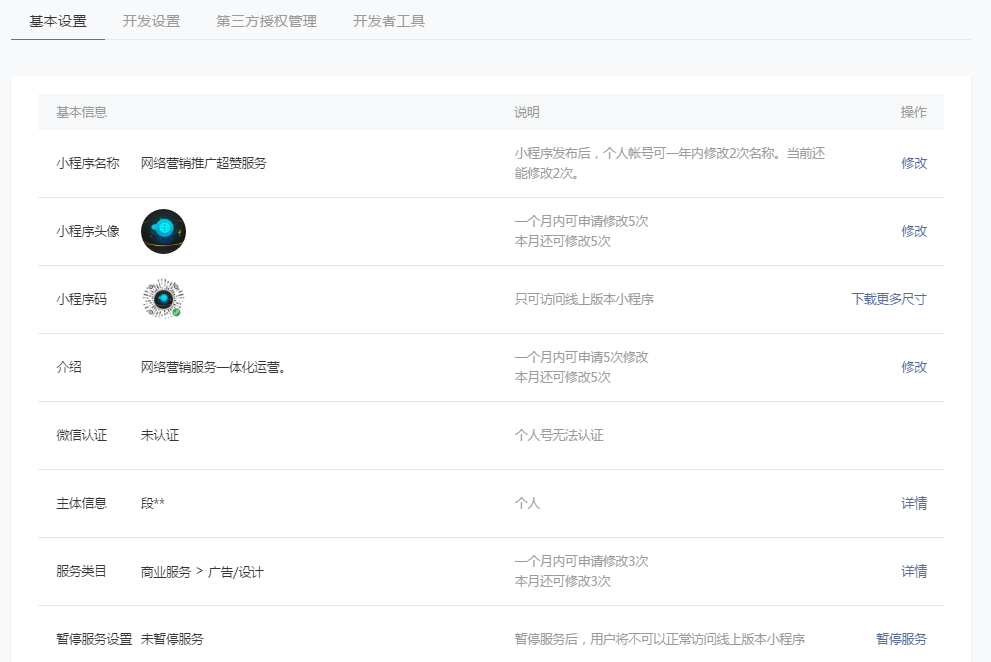The image size is (991, 662).
Task: Click the name change limit description
Action: 670,163
